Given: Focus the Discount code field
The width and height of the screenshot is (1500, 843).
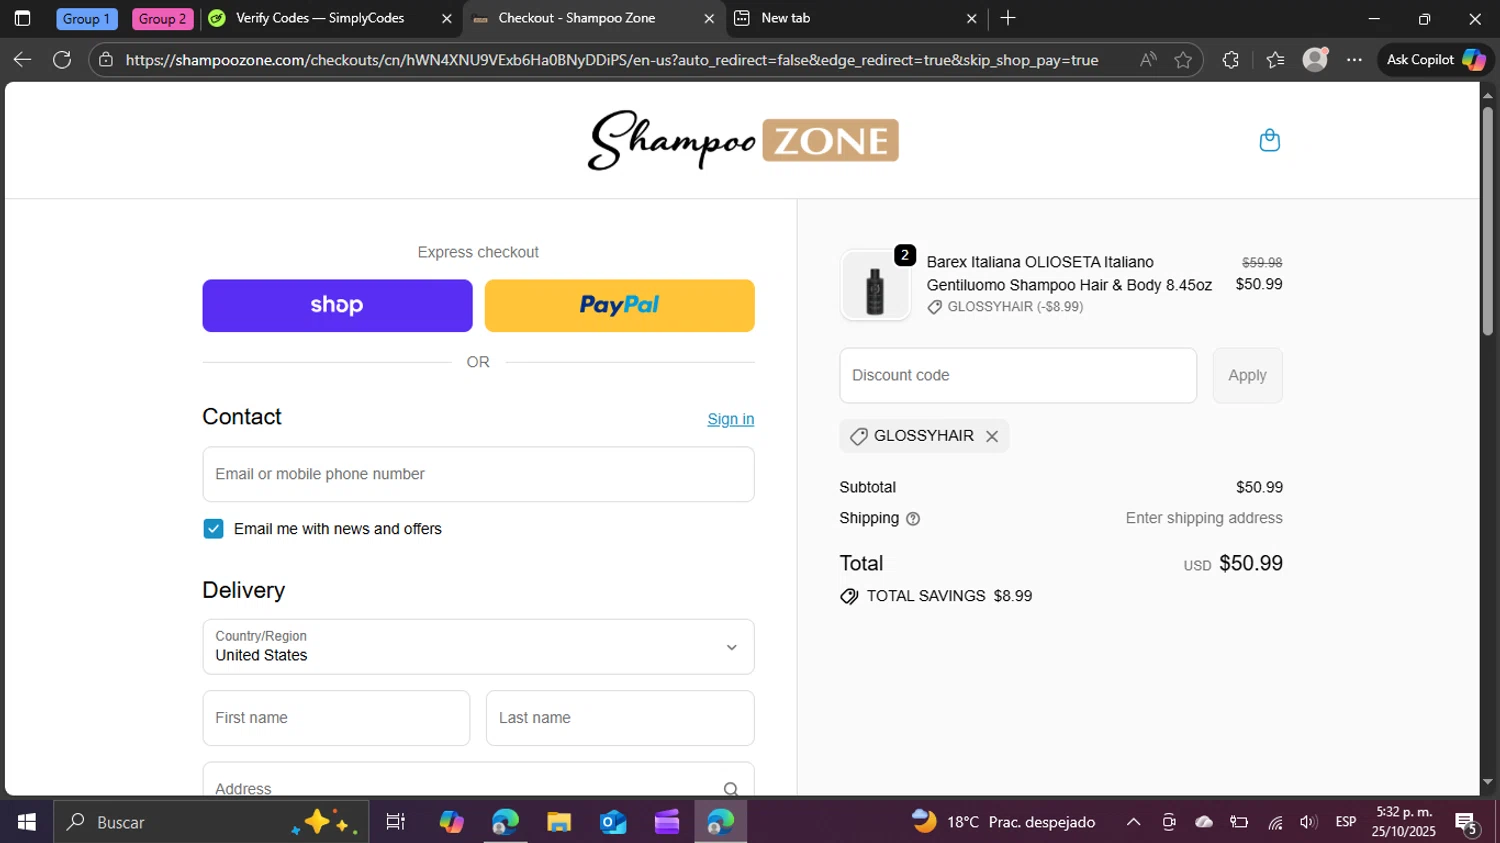Looking at the screenshot, I should [1018, 375].
